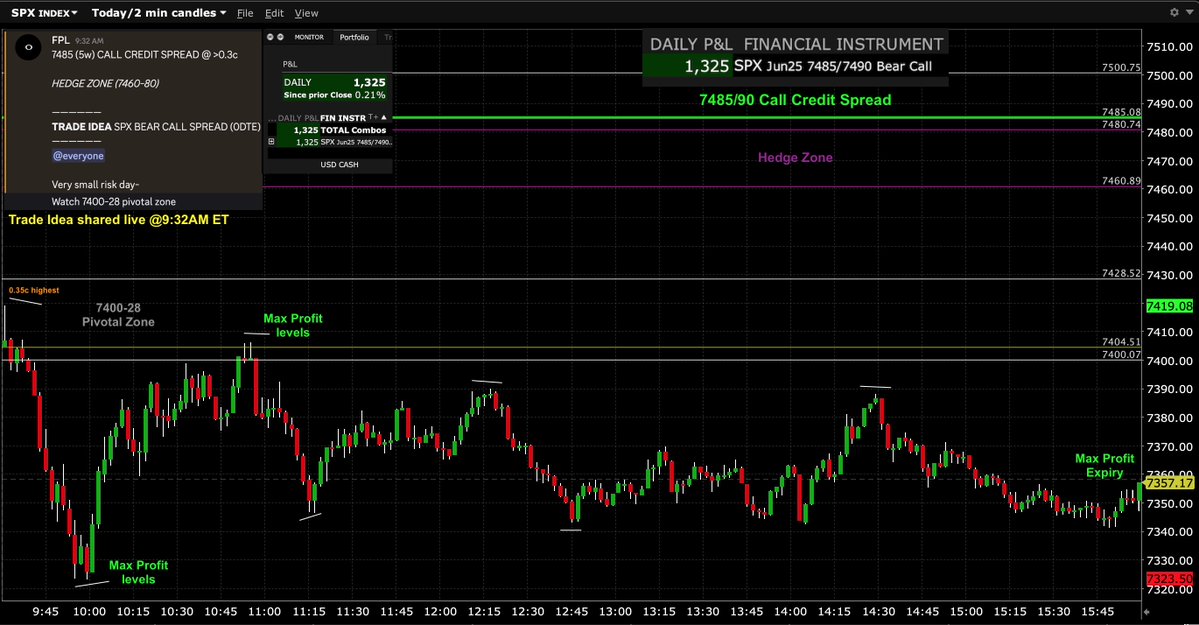1199x625 pixels.
Task: Open the File menu
Action: [x=245, y=13]
